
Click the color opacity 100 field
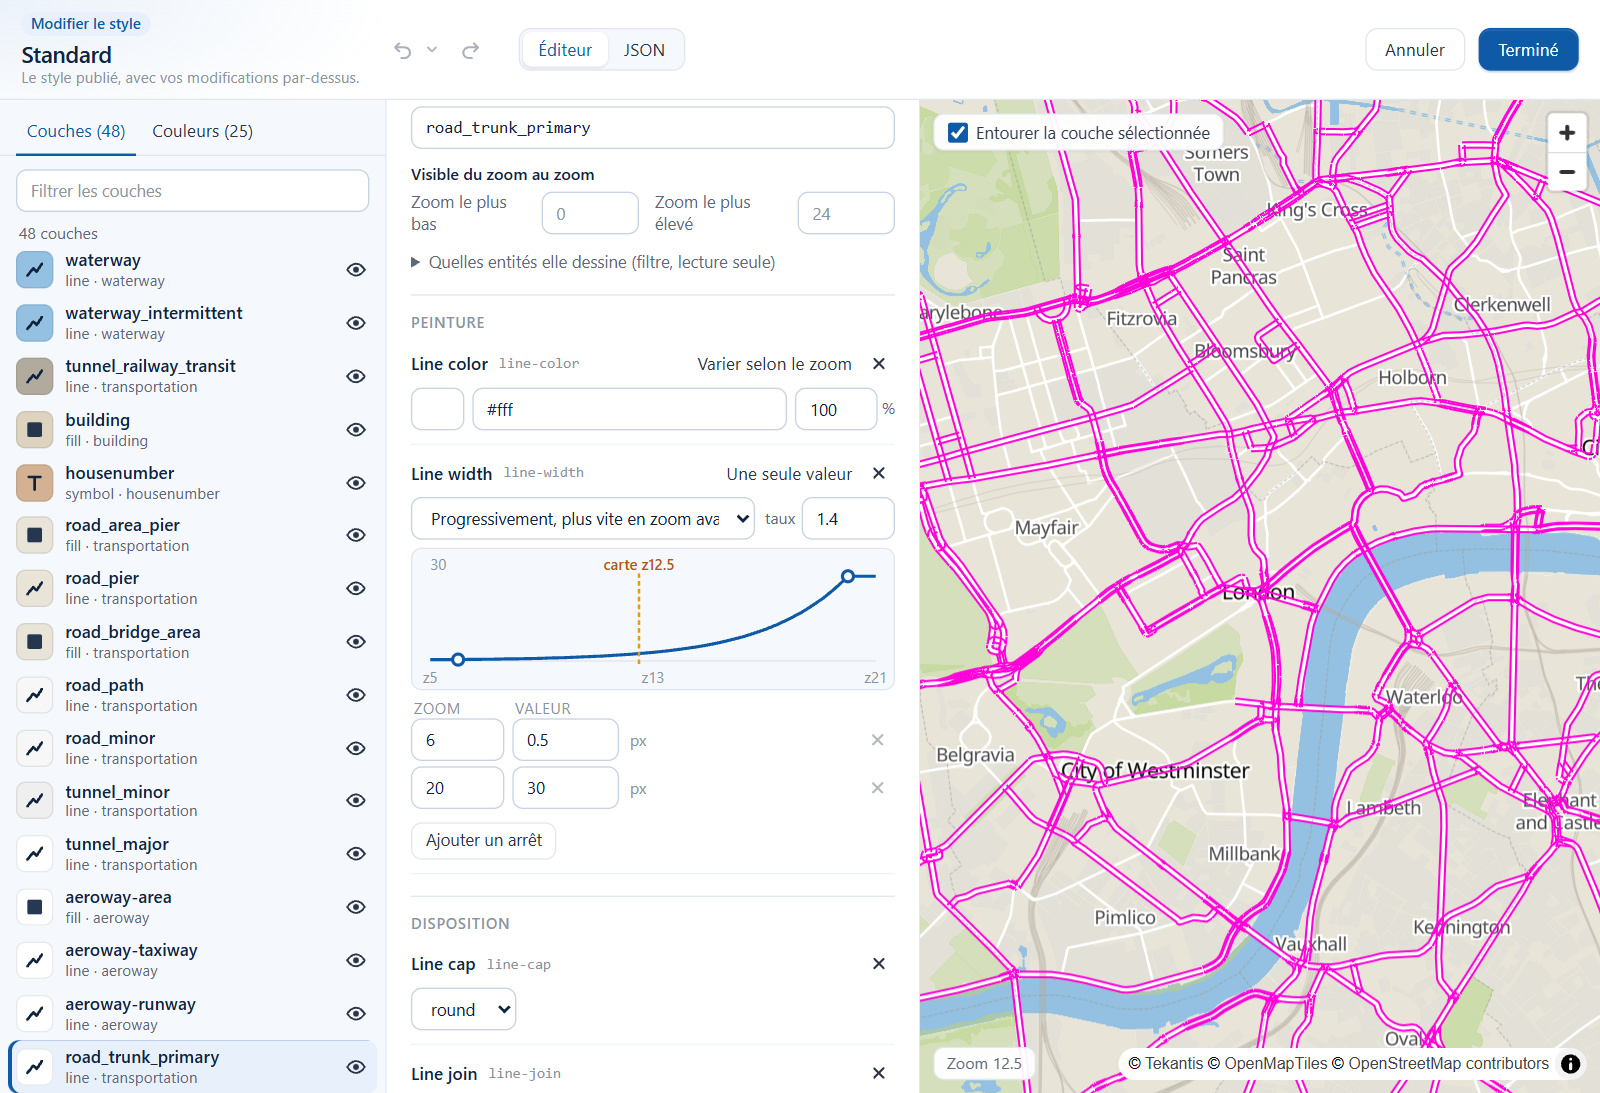point(836,409)
